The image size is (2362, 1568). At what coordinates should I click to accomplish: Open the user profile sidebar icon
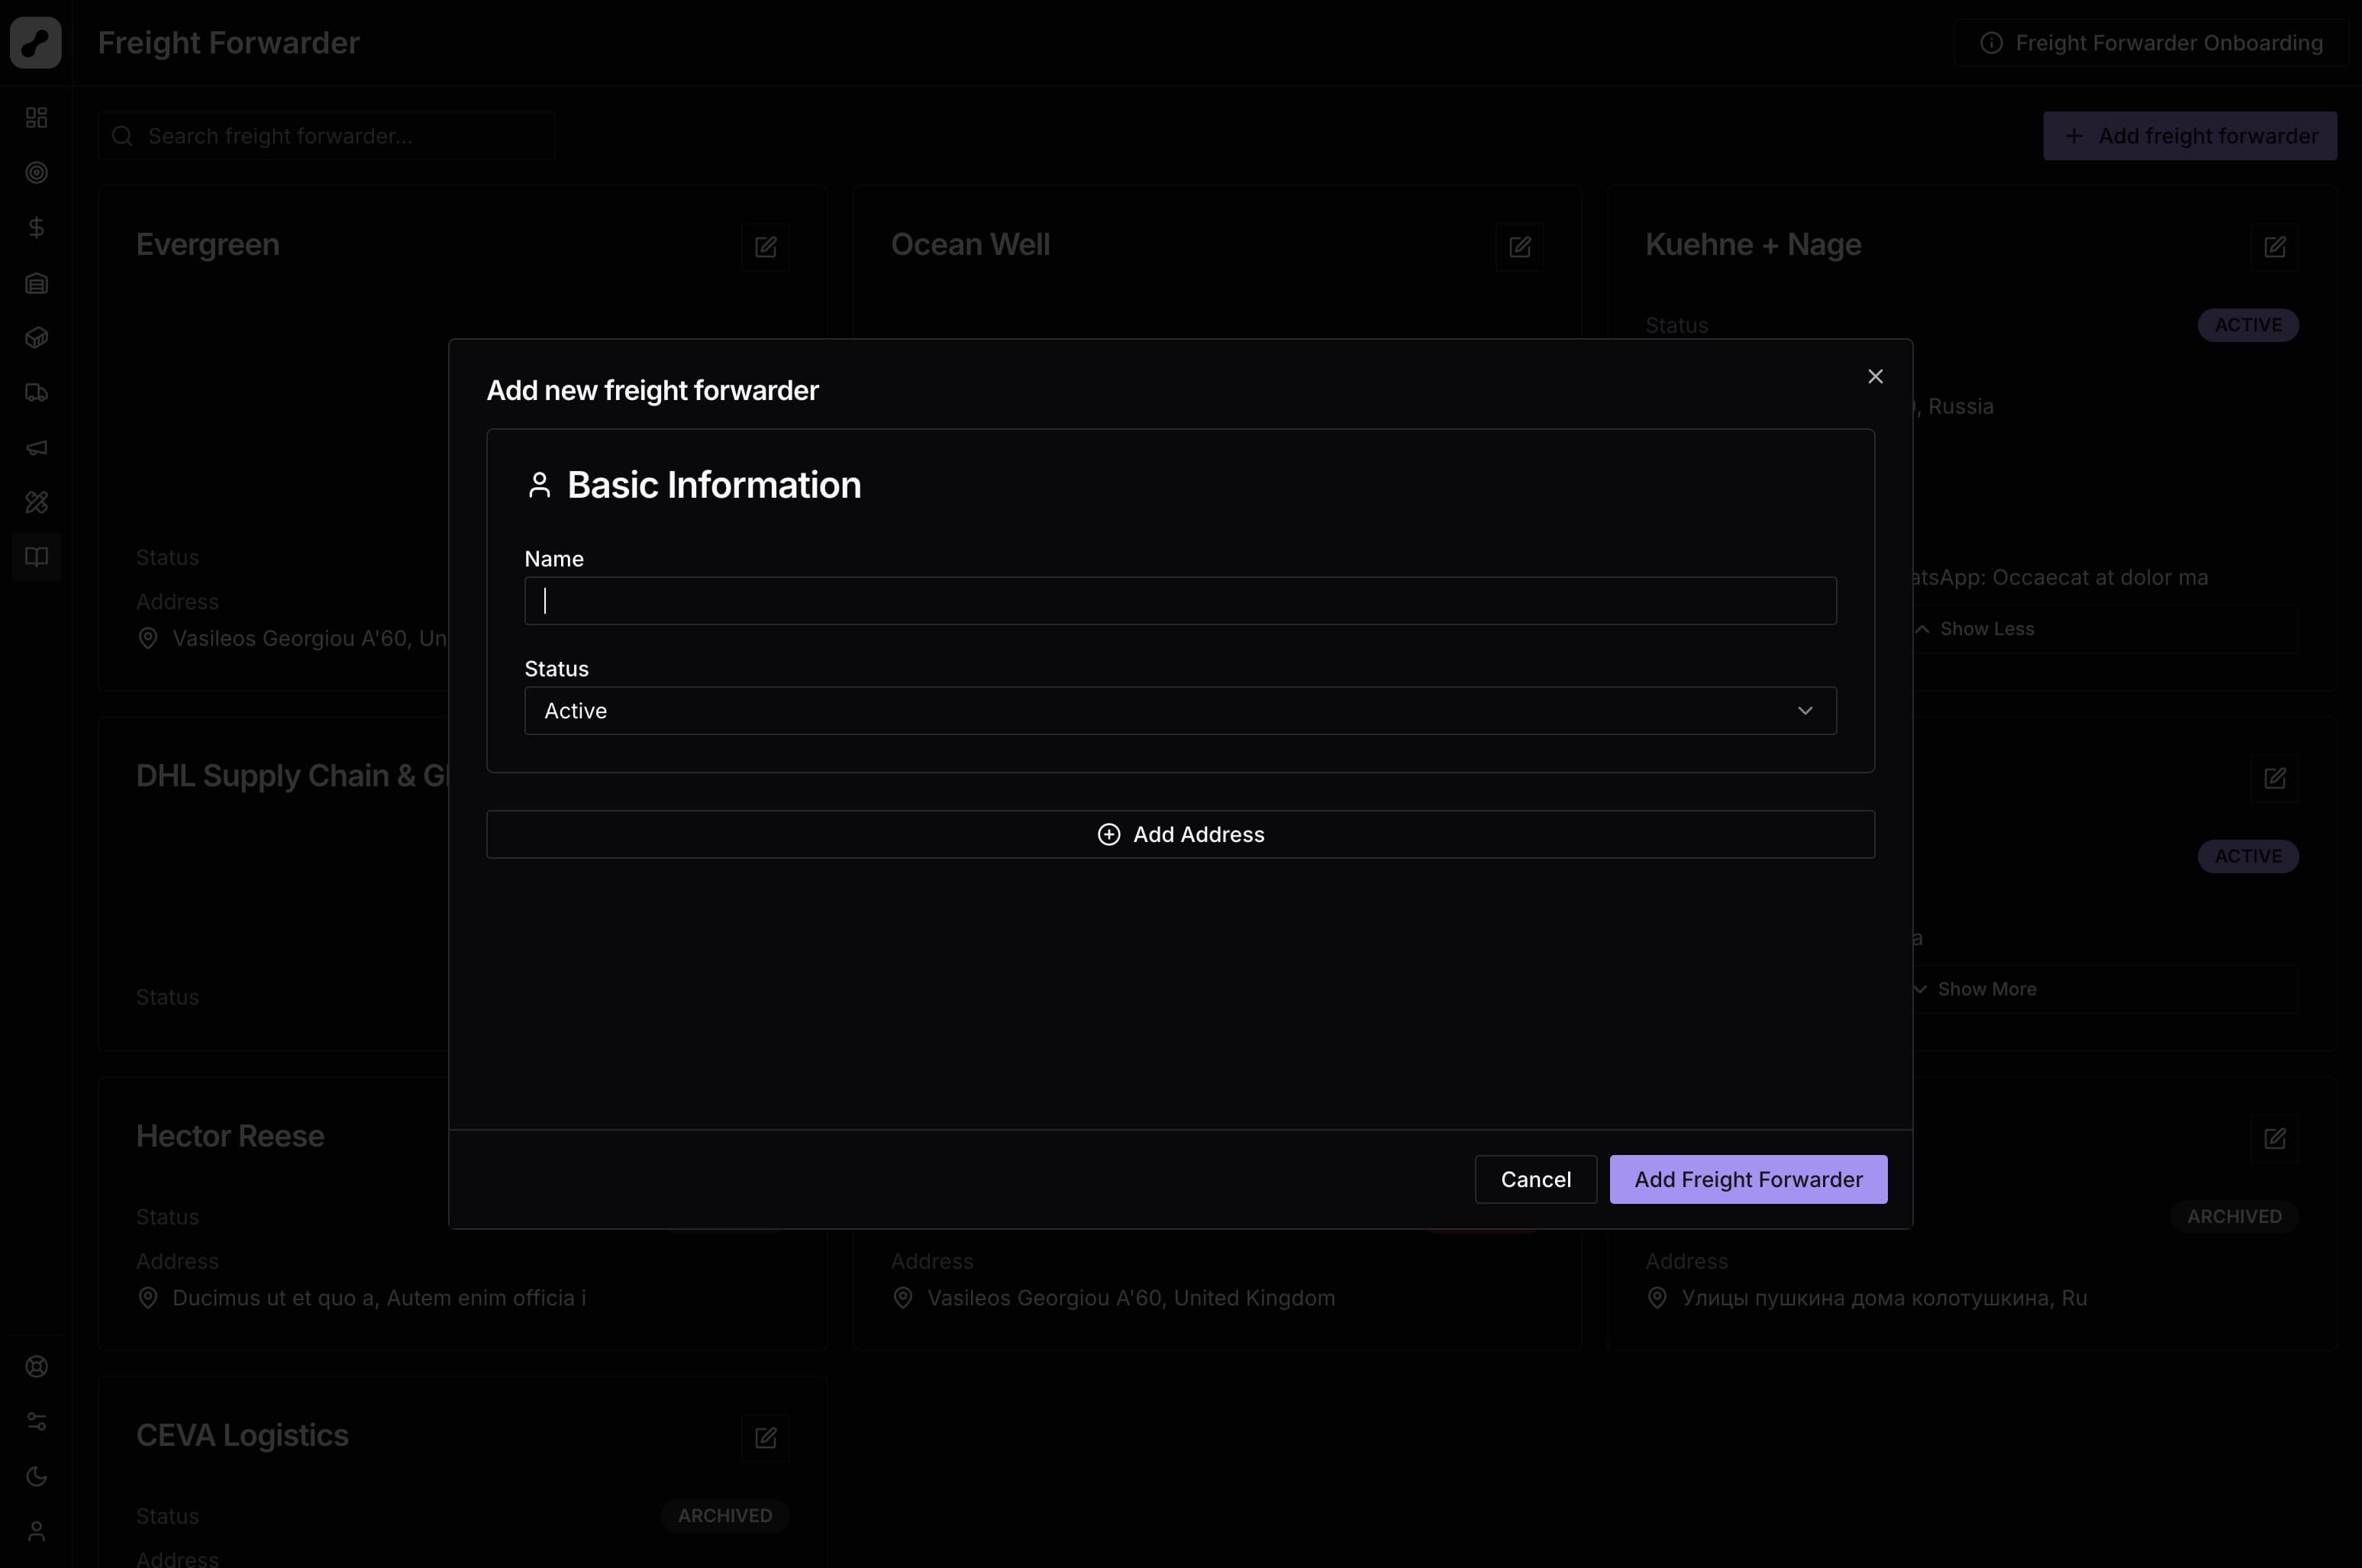click(37, 1532)
